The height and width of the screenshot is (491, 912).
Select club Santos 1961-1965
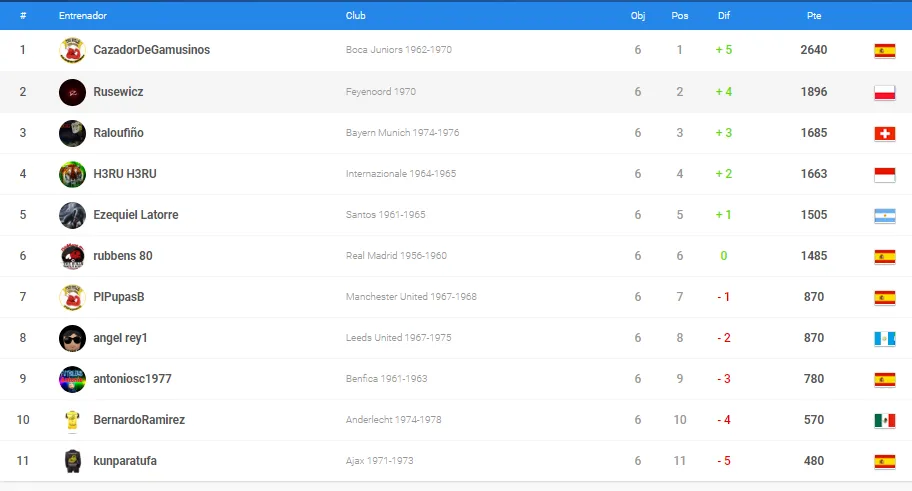(385, 215)
